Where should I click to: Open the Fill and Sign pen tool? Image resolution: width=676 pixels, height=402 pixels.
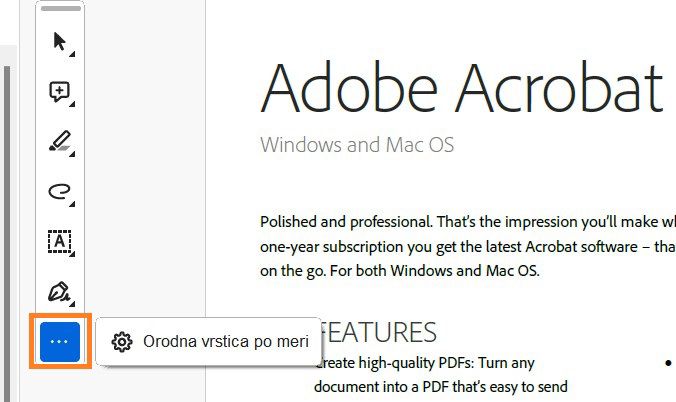(59, 291)
